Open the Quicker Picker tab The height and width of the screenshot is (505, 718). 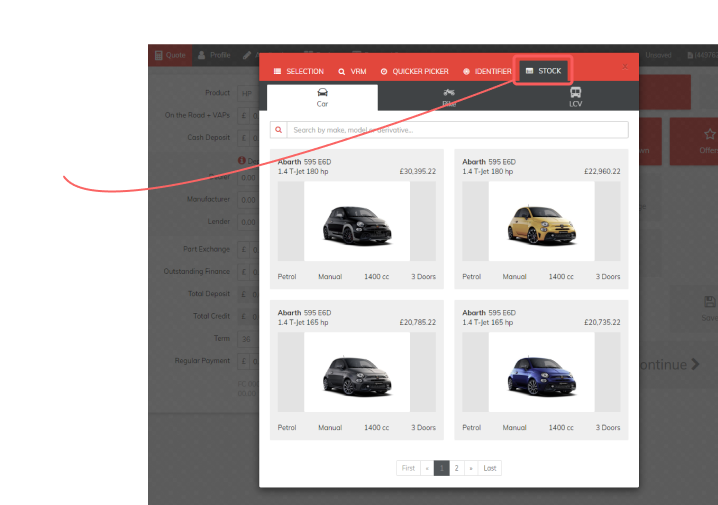point(414,71)
